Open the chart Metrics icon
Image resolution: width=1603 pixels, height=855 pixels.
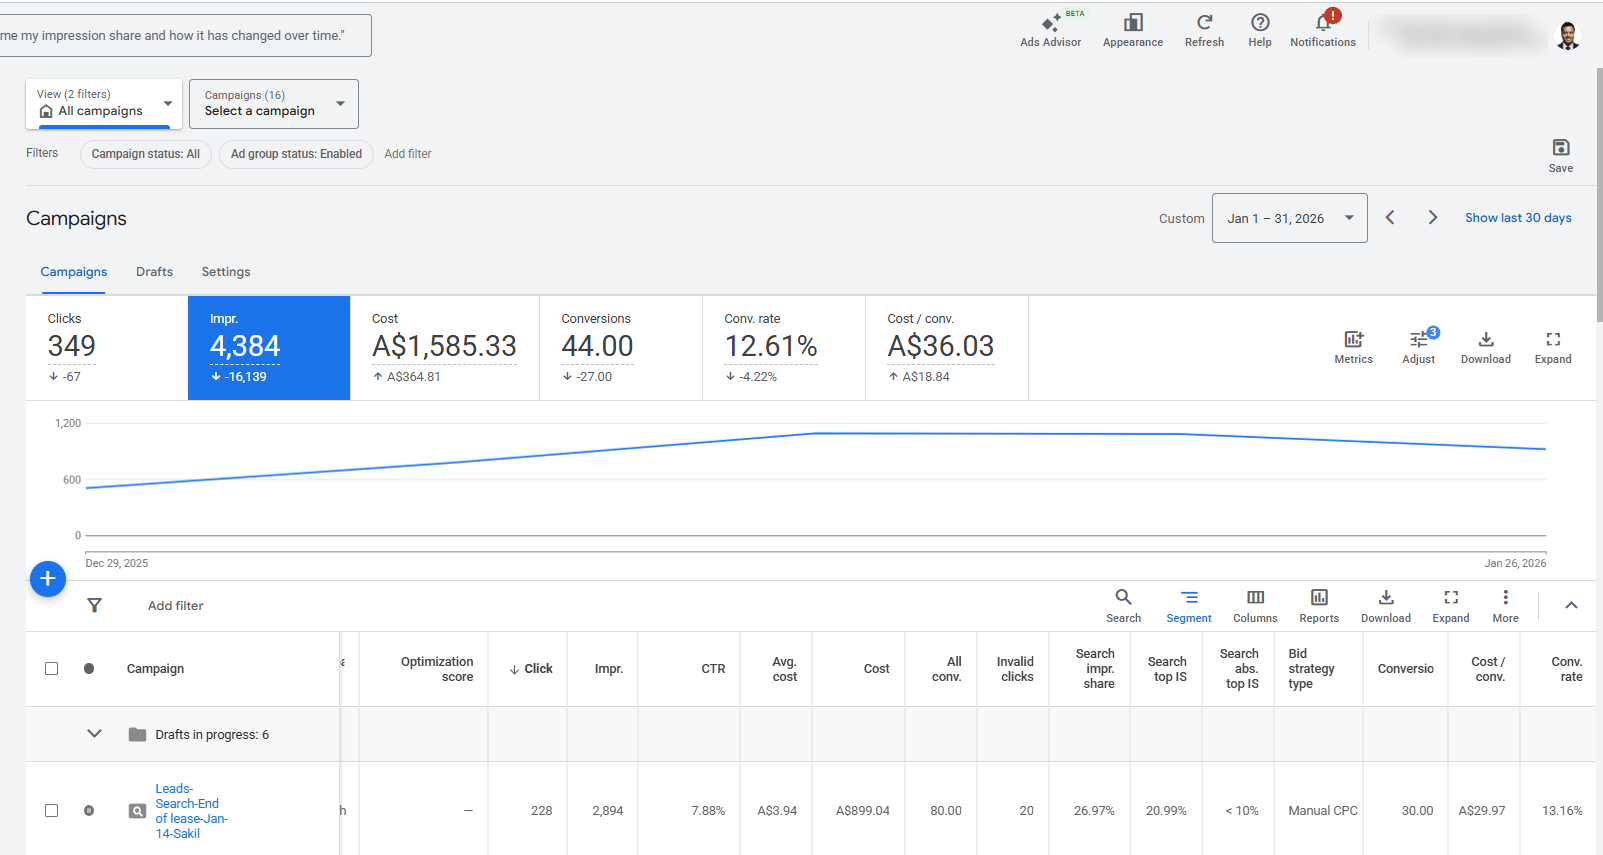[1353, 339]
